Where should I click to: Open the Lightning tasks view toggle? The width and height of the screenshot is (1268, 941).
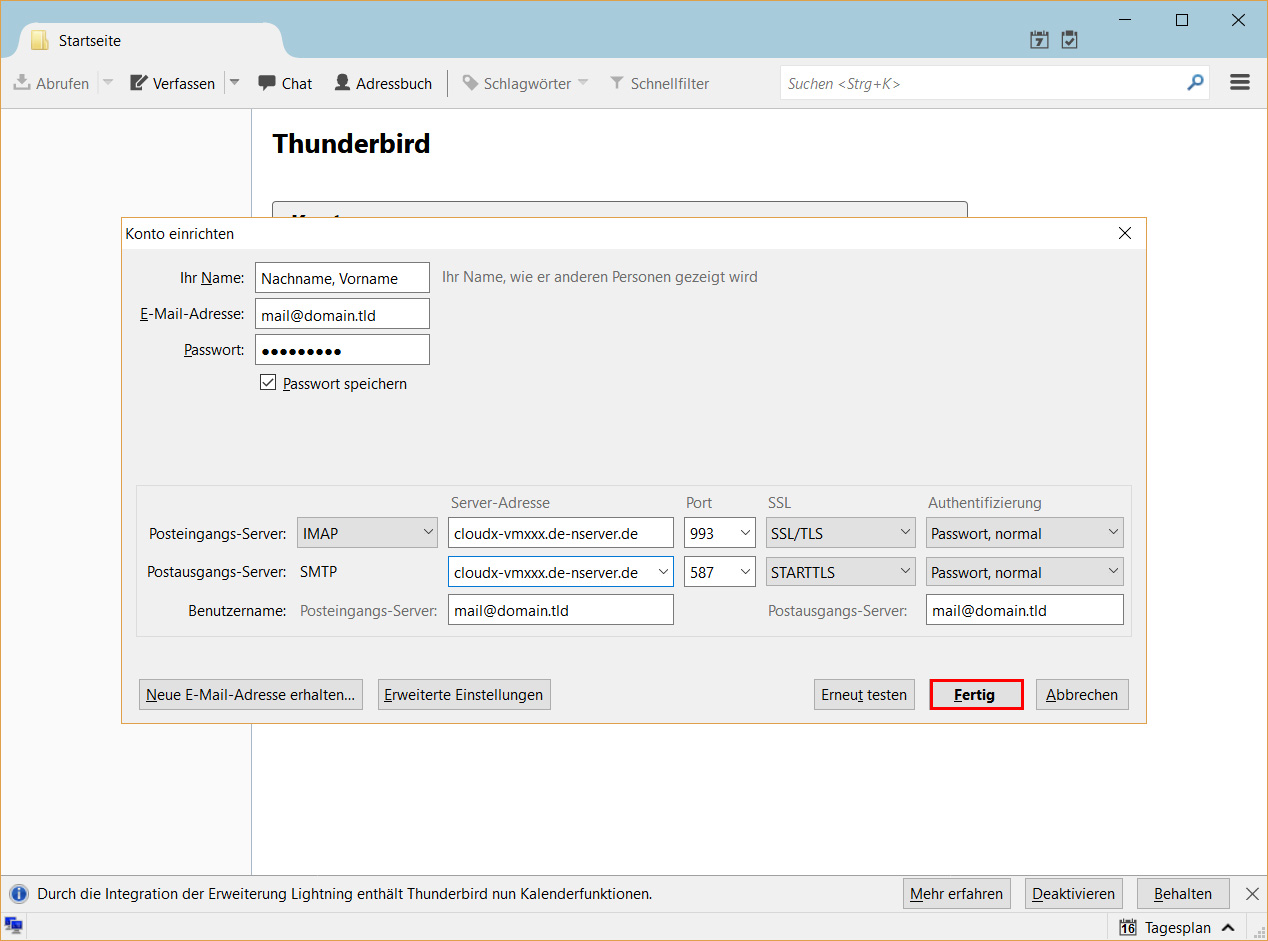(x=1069, y=39)
